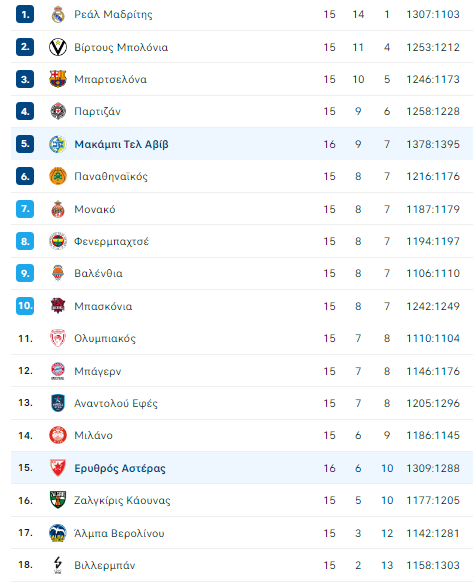Open the Βαλένθια team link

point(98,273)
